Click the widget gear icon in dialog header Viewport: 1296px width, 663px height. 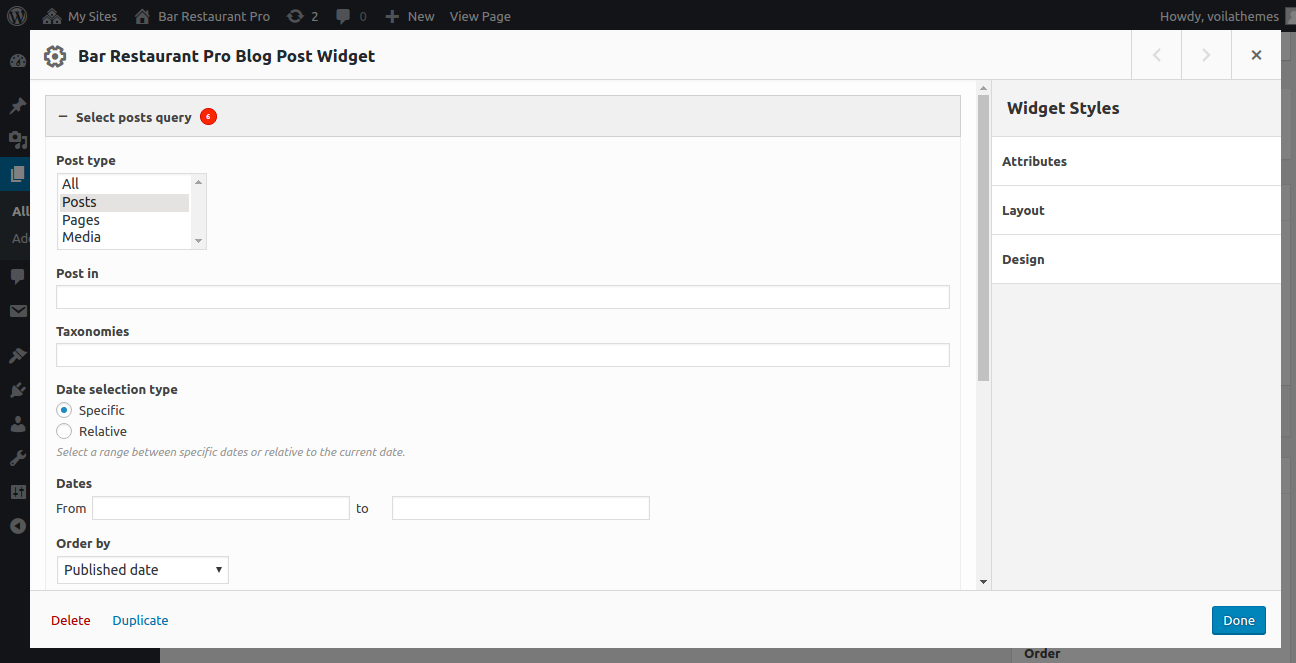pos(55,56)
